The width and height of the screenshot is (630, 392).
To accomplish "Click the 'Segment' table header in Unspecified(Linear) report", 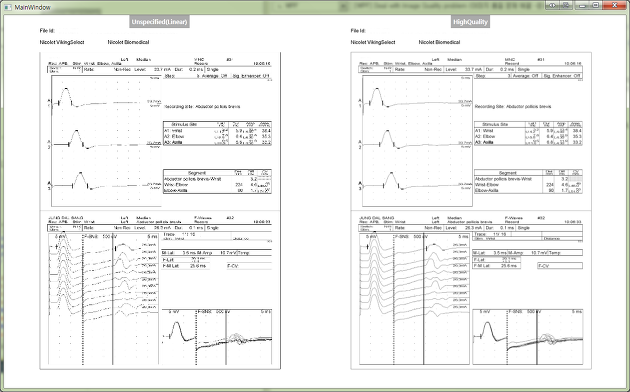I will (x=197, y=173).
